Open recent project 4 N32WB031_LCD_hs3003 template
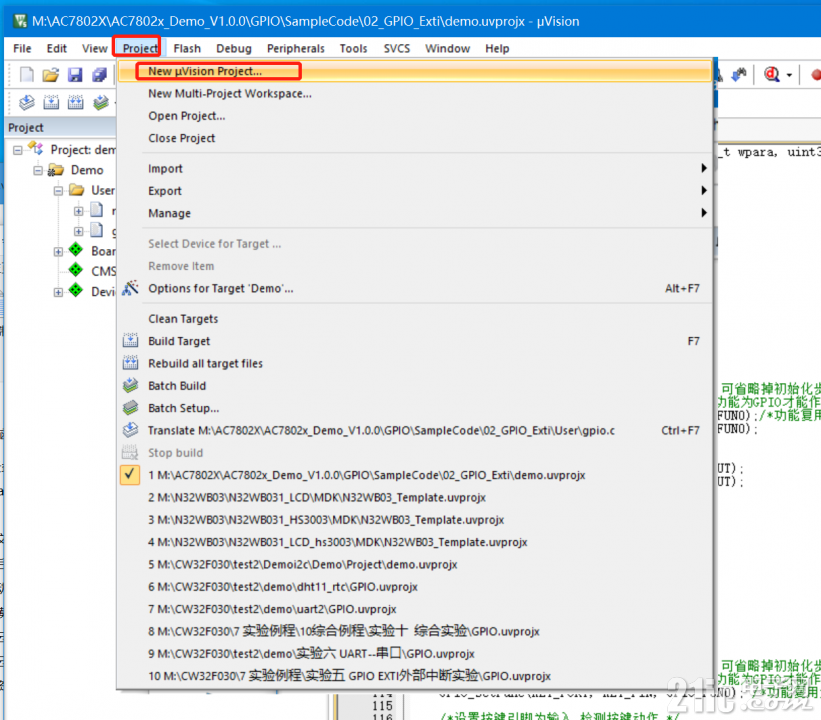The height and width of the screenshot is (720, 821). point(415,542)
